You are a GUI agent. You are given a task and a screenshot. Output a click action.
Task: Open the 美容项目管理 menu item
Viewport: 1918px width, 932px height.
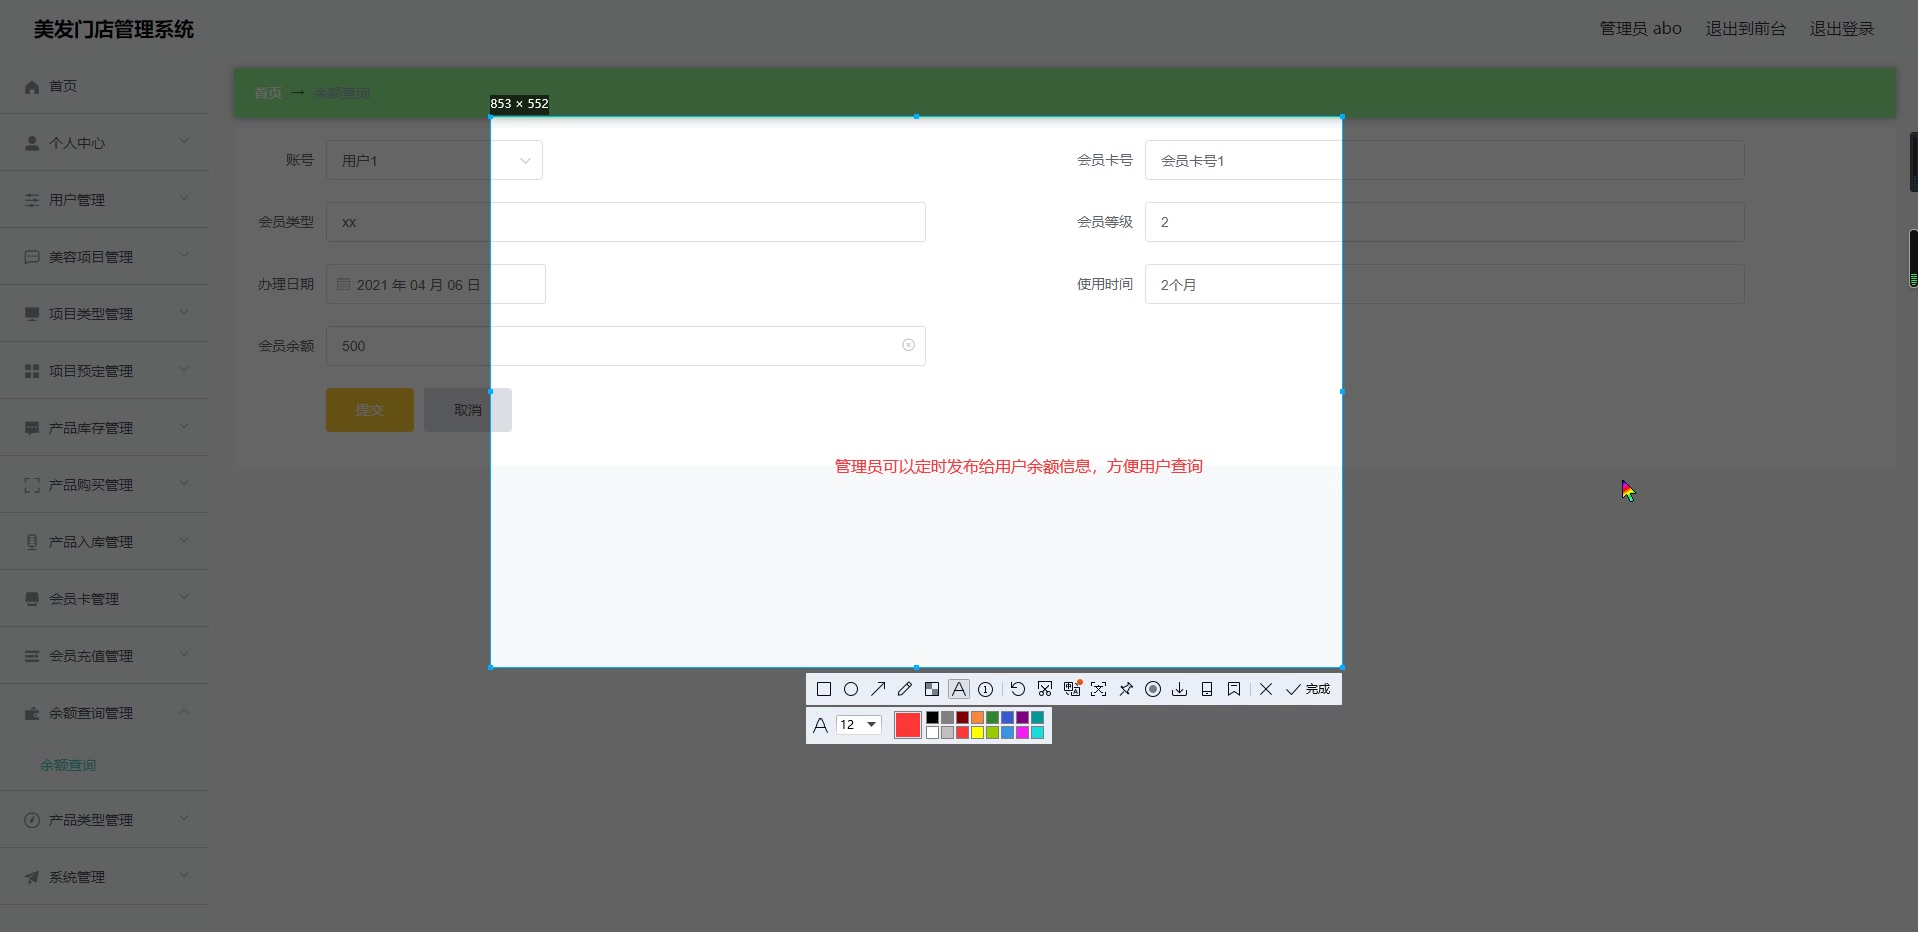105,257
